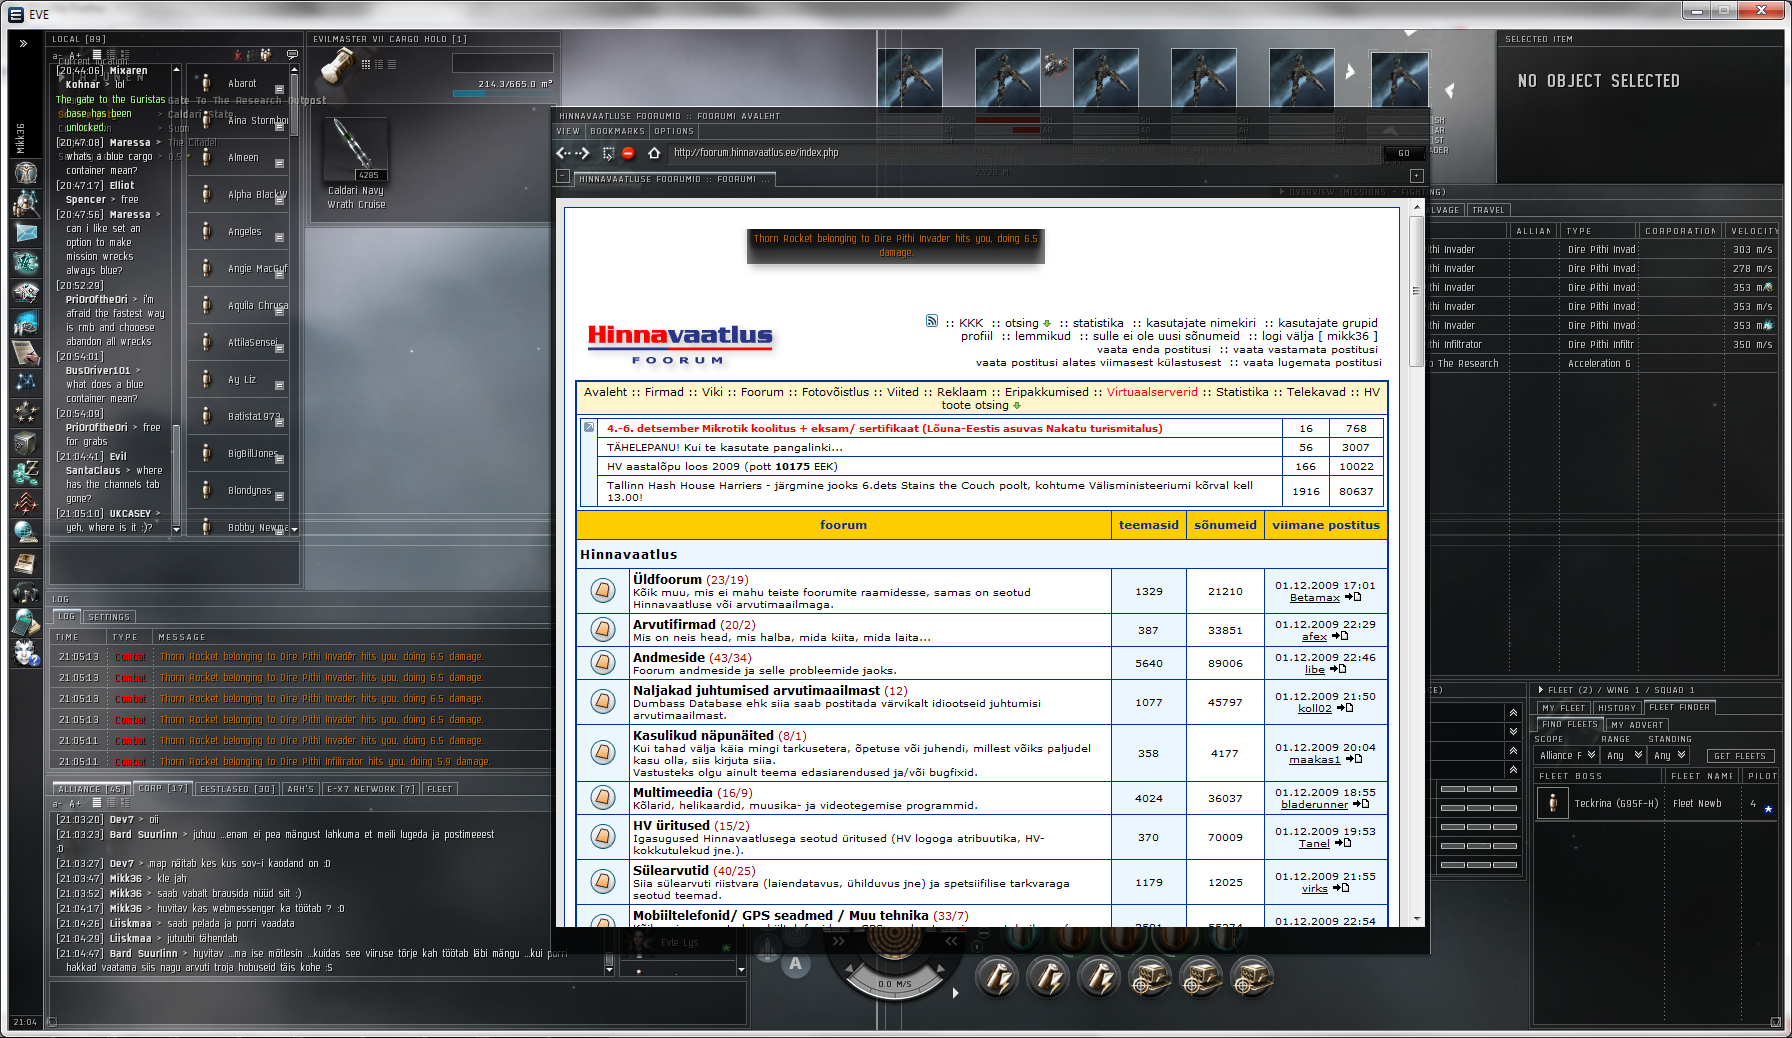Switch cargo hold to details view mode
Image resolution: width=1792 pixels, height=1038 pixels.
click(379, 64)
